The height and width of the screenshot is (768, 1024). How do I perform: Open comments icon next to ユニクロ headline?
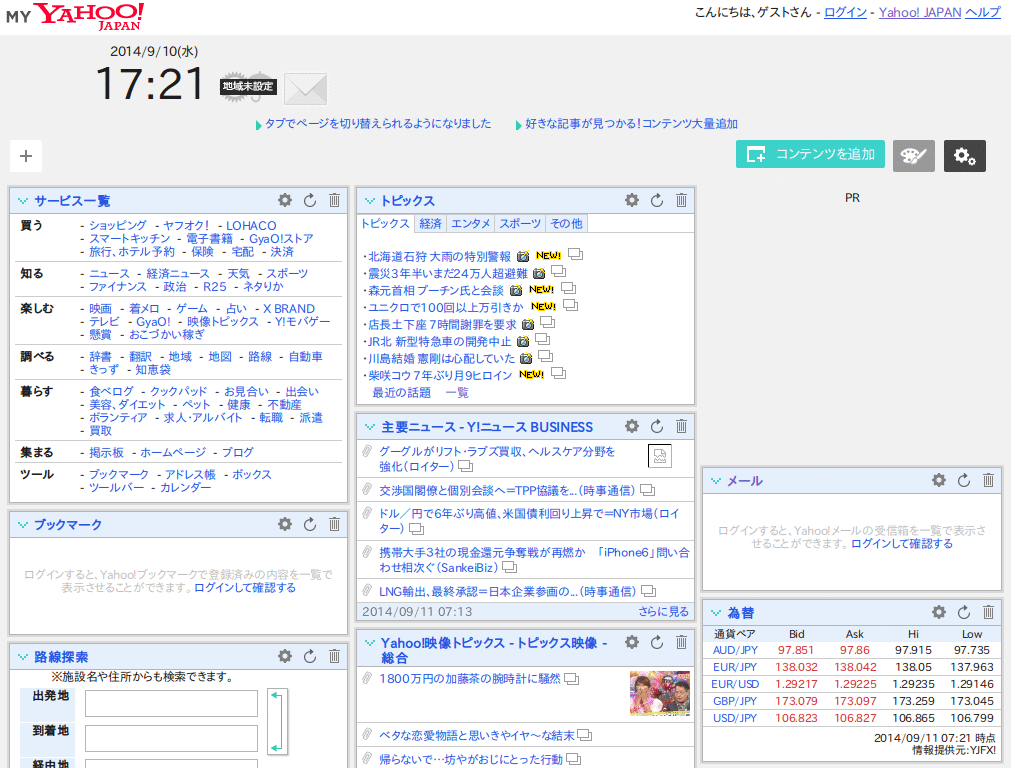click(x=570, y=305)
